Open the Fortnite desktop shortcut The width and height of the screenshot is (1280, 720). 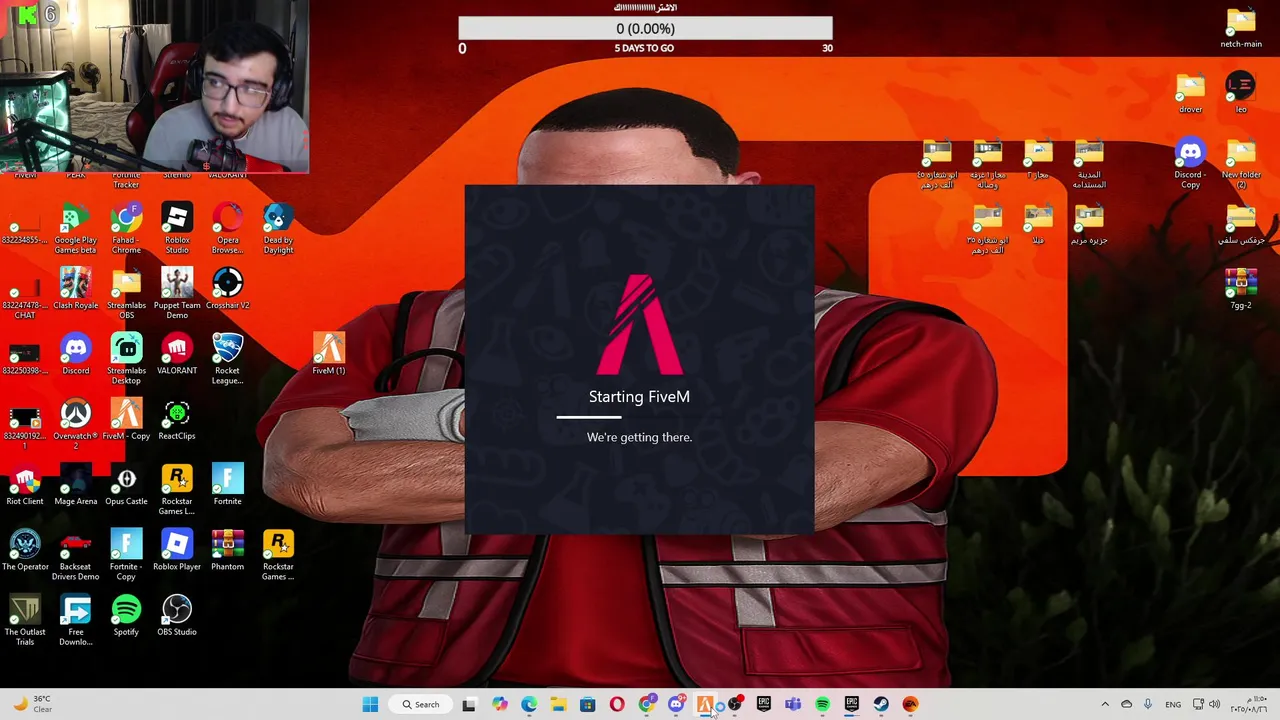coord(227,484)
